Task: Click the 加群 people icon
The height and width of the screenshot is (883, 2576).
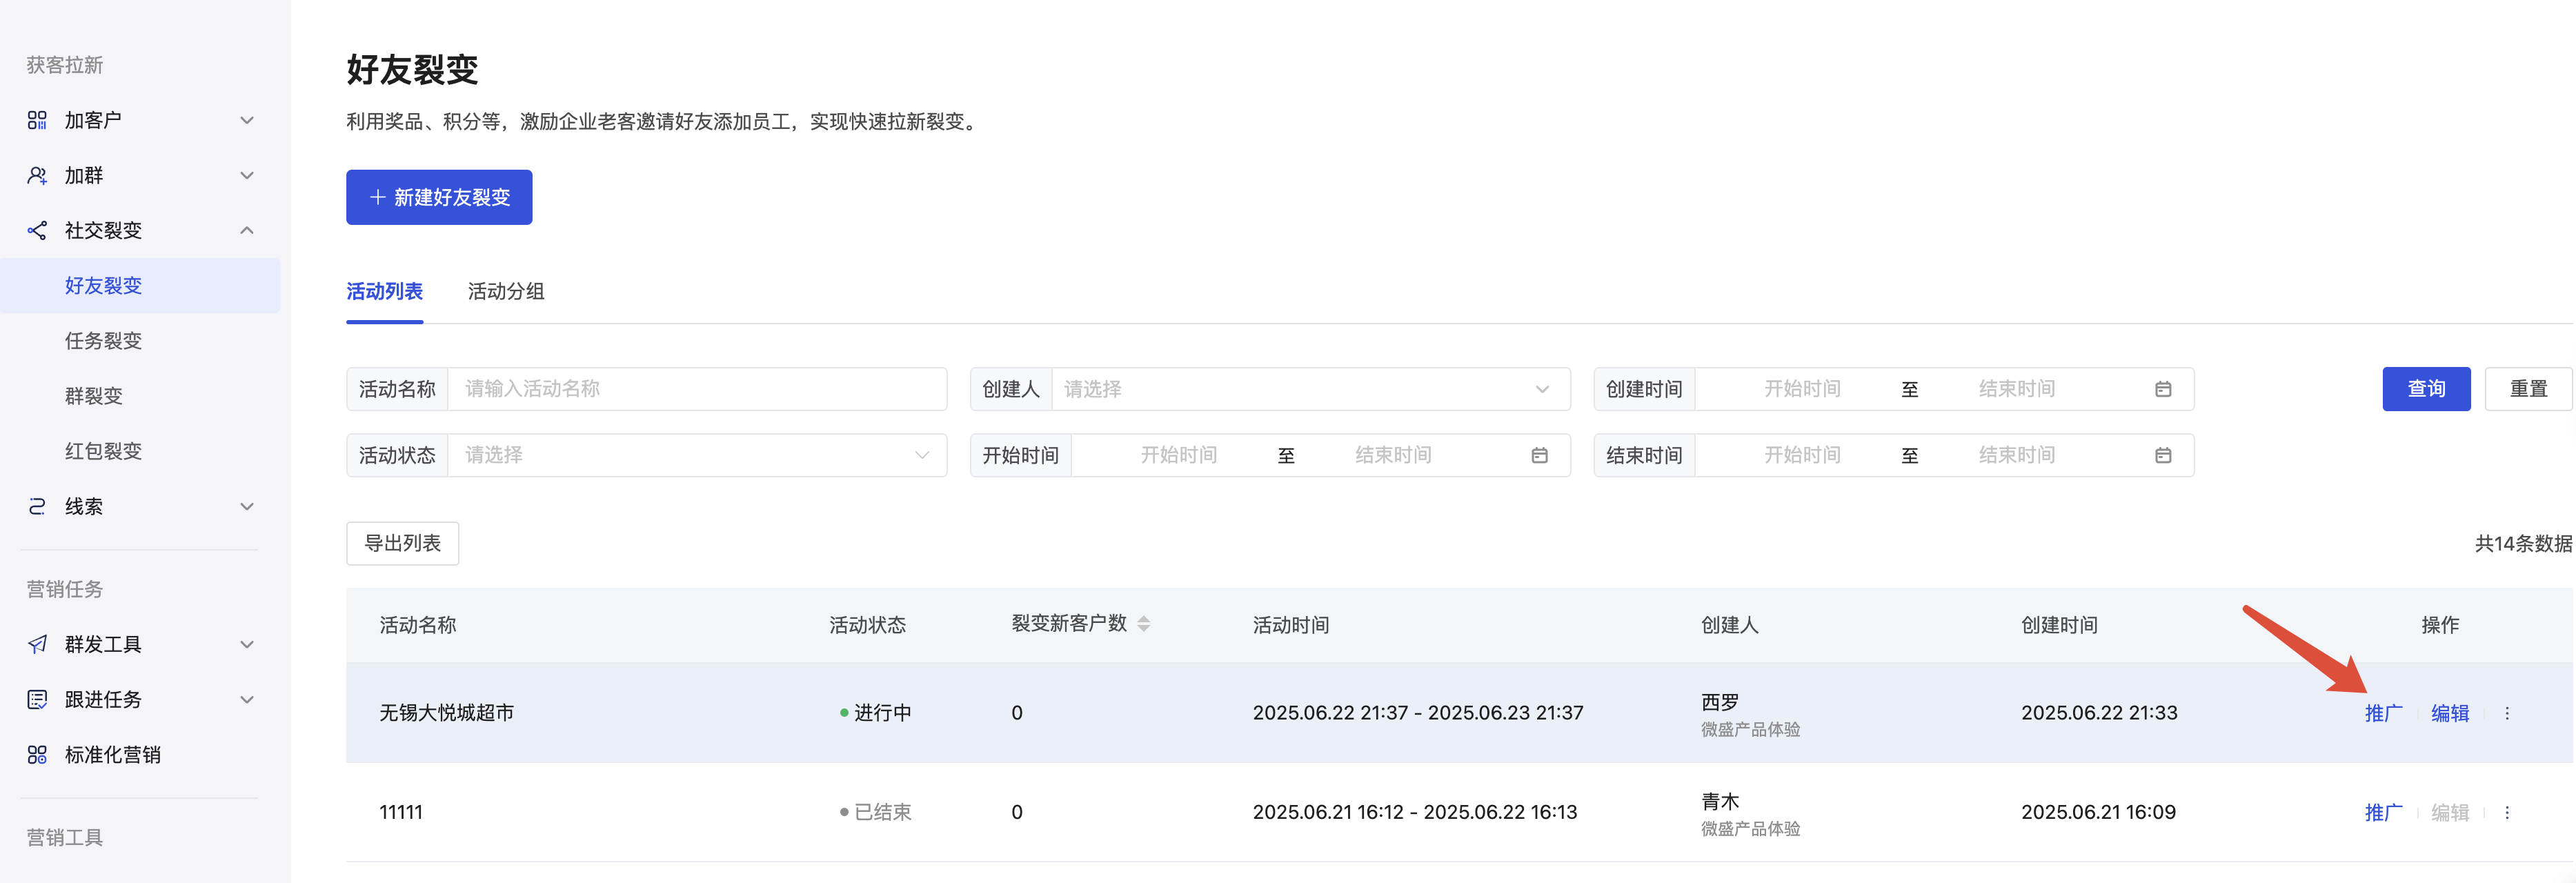Action: coord(37,175)
